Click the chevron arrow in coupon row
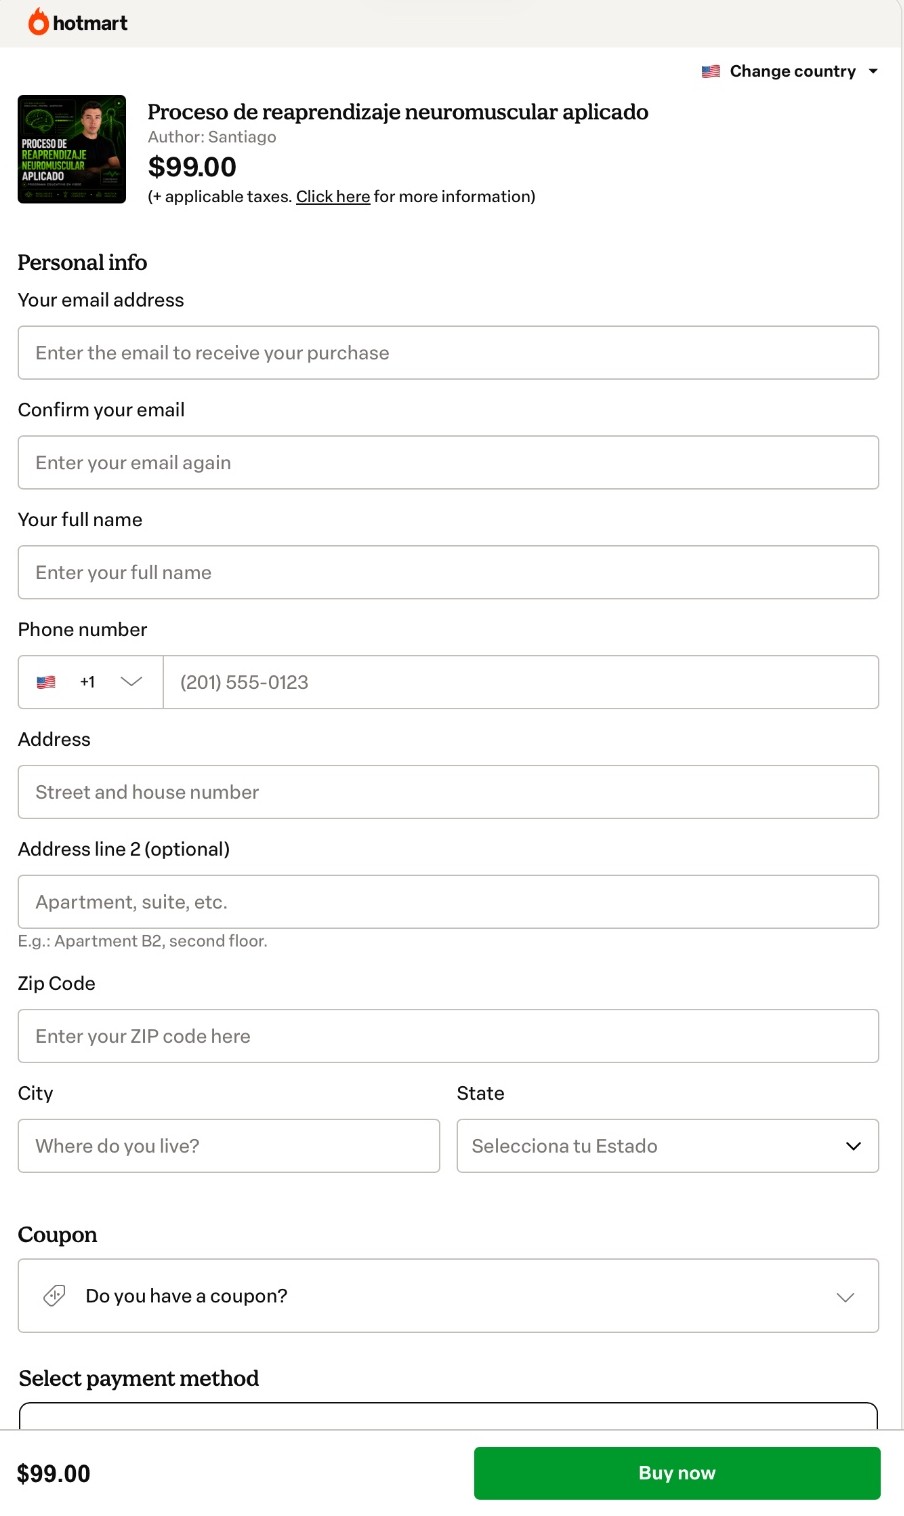 (x=845, y=1297)
